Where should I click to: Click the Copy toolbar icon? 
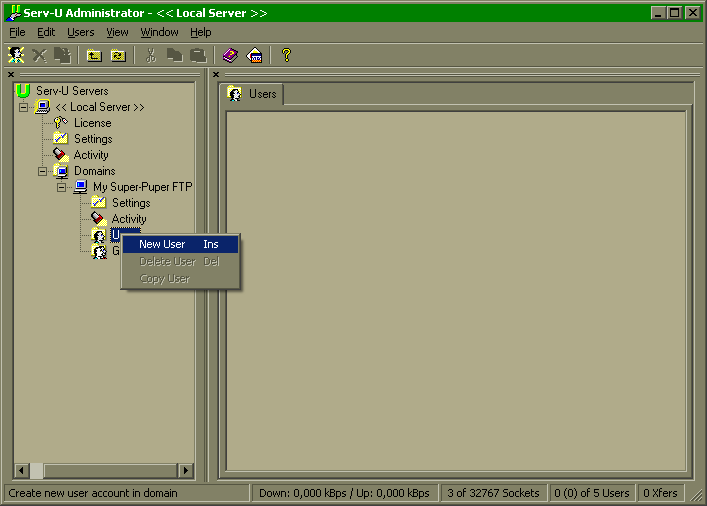[x=174, y=55]
